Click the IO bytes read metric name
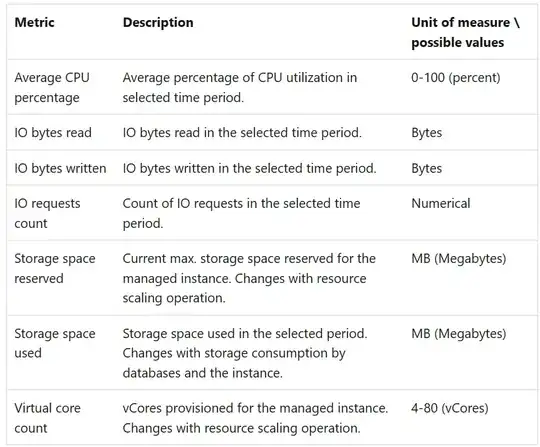Image resolution: width=540 pixels, height=447 pixels. [53, 133]
